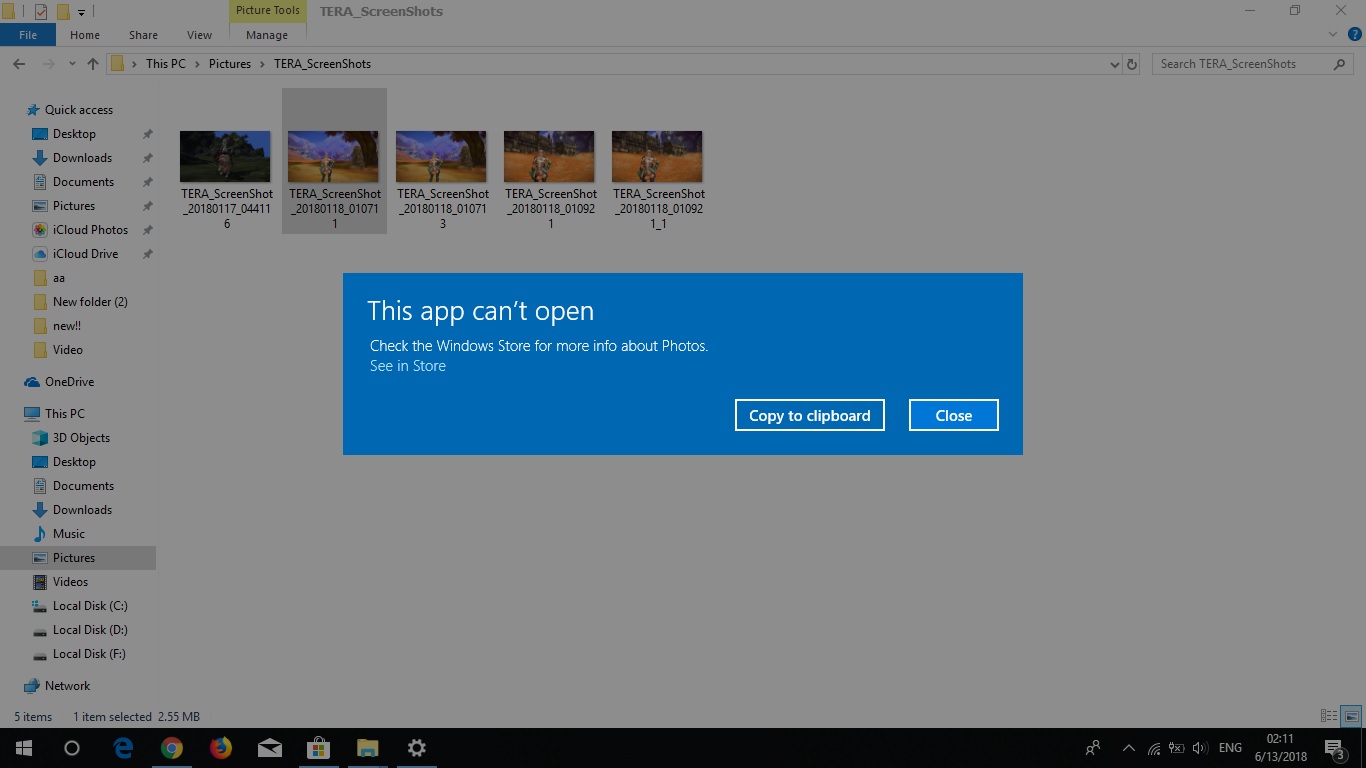Open Settings gear on the taskbar
The width and height of the screenshot is (1366, 768).
(x=417, y=748)
